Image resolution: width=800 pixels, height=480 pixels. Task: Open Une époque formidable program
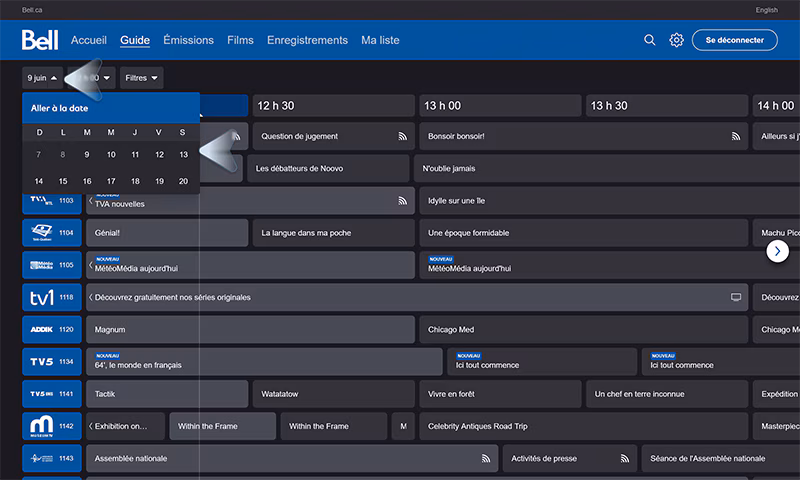(584, 233)
